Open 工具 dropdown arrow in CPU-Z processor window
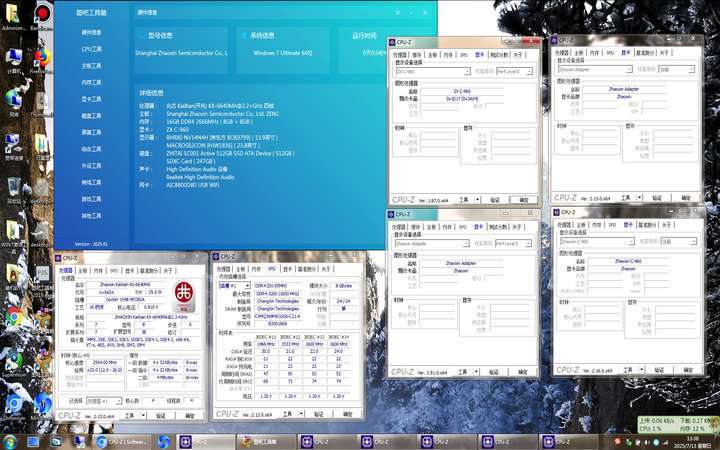The width and height of the screenshot is (720, 450). click(143, 416)
